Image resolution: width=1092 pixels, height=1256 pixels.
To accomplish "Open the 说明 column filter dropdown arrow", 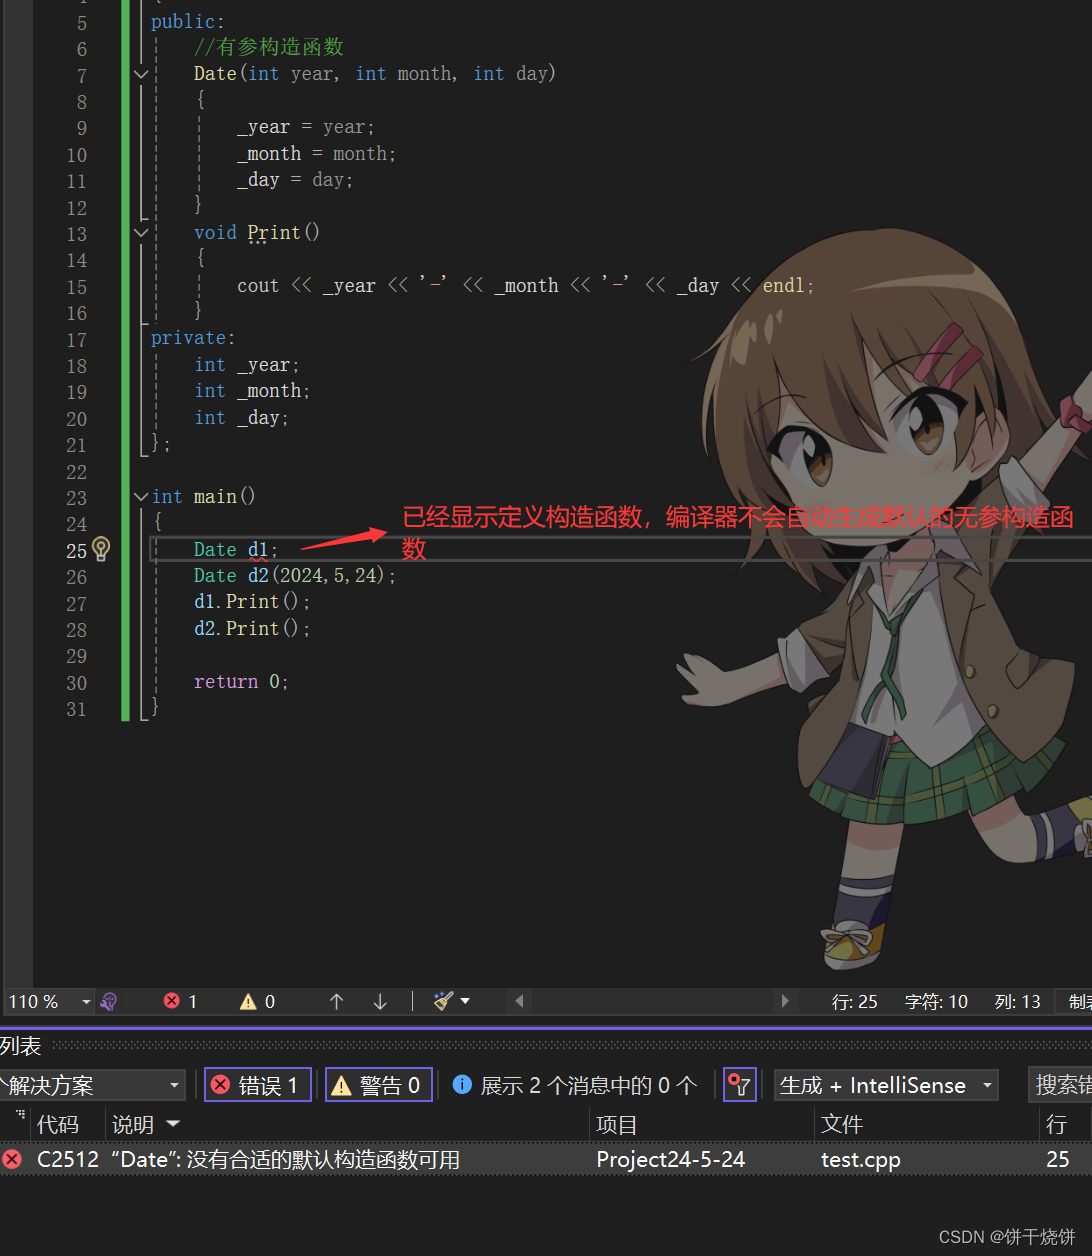I will point(173,1125).
